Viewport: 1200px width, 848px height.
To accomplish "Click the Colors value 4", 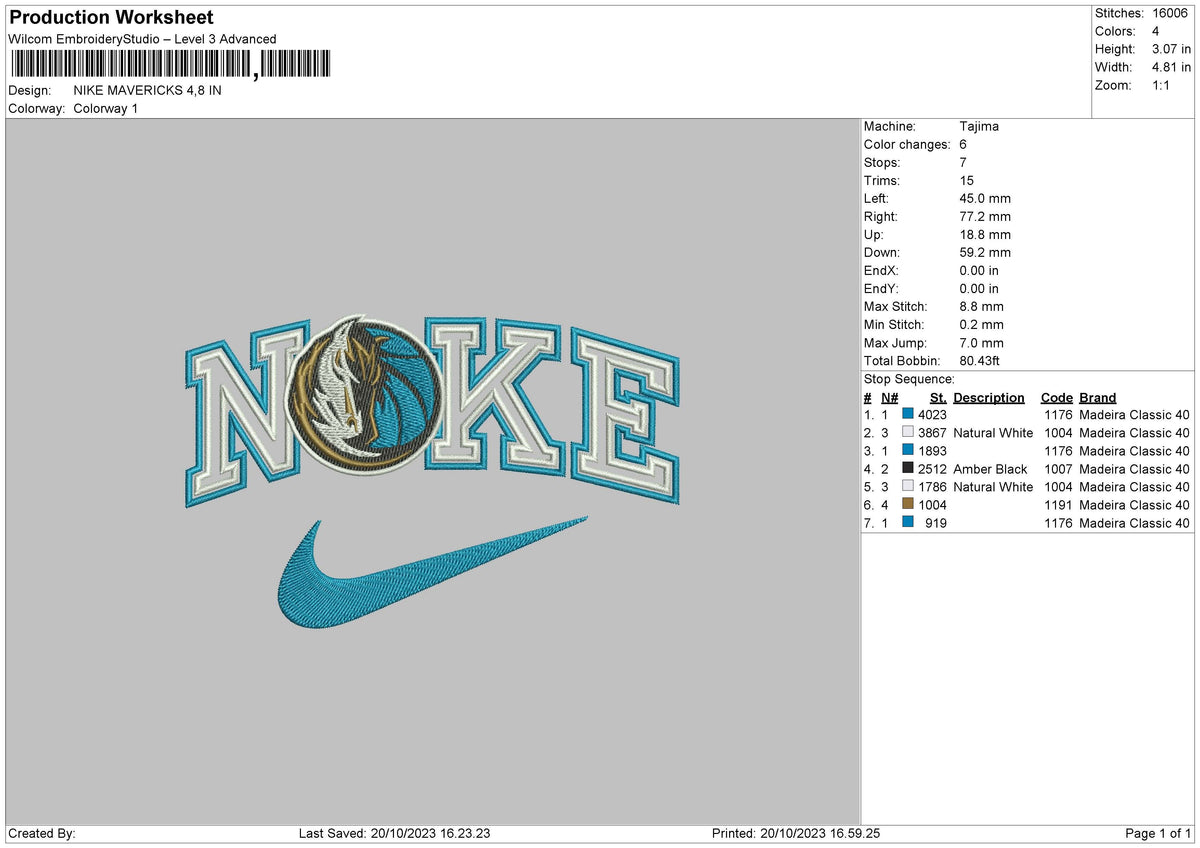I will coord(1157,31).
